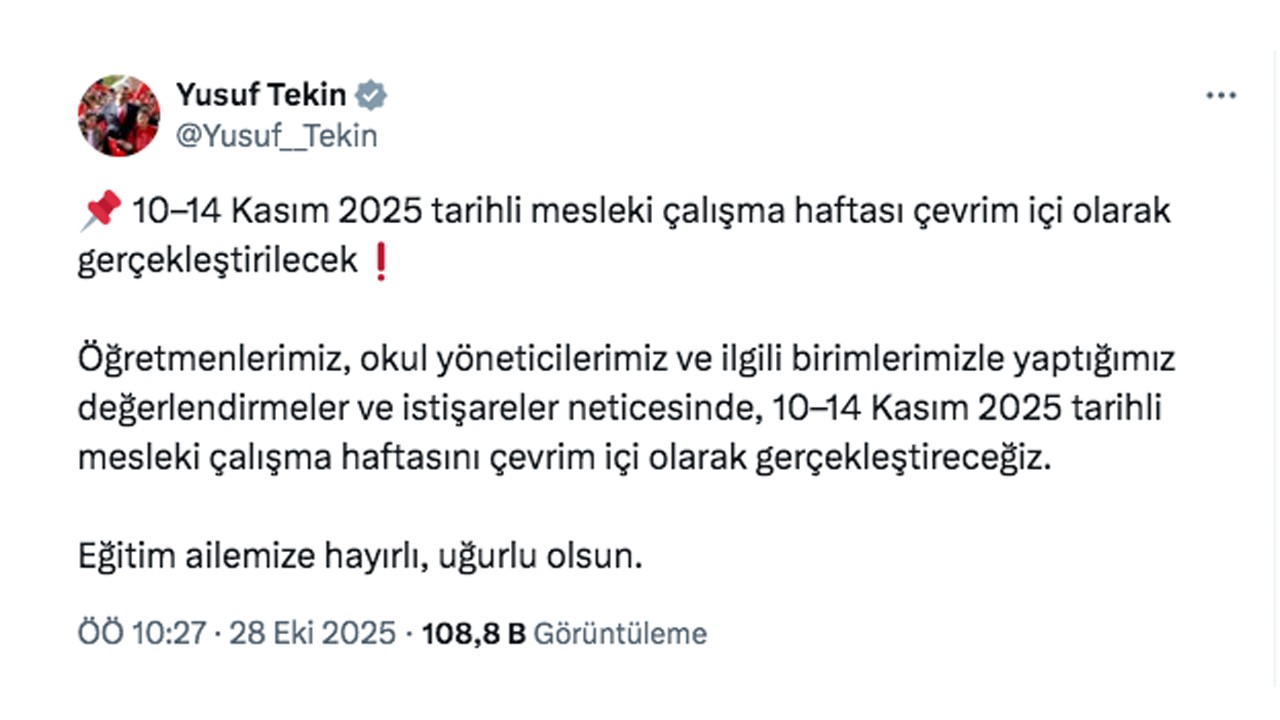
Task: Open the @Yusuf__Tekin handle link
Action: coord(277,136)
